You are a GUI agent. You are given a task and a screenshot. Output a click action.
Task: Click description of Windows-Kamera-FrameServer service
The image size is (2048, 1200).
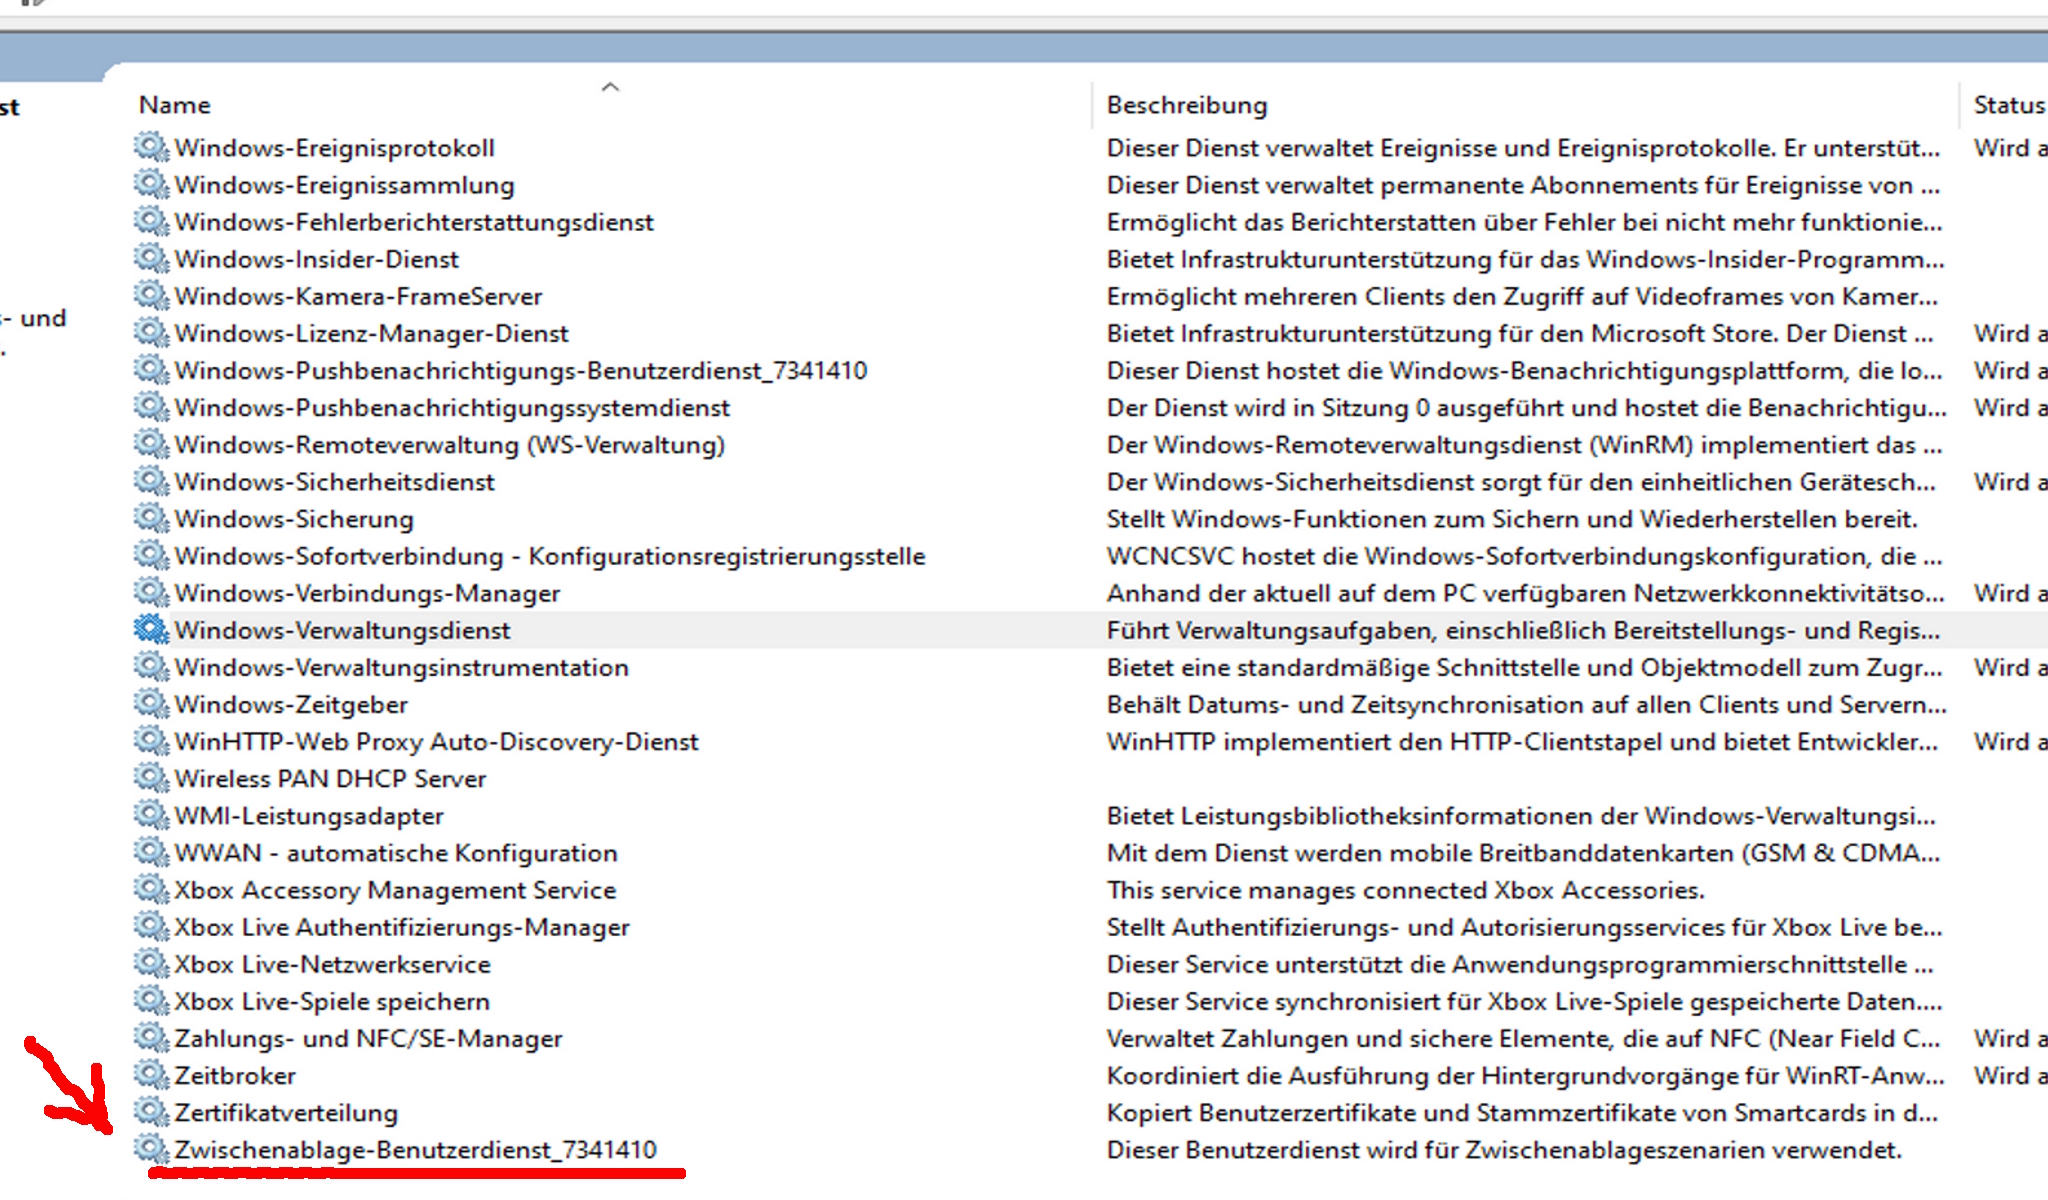point(1521,296)
